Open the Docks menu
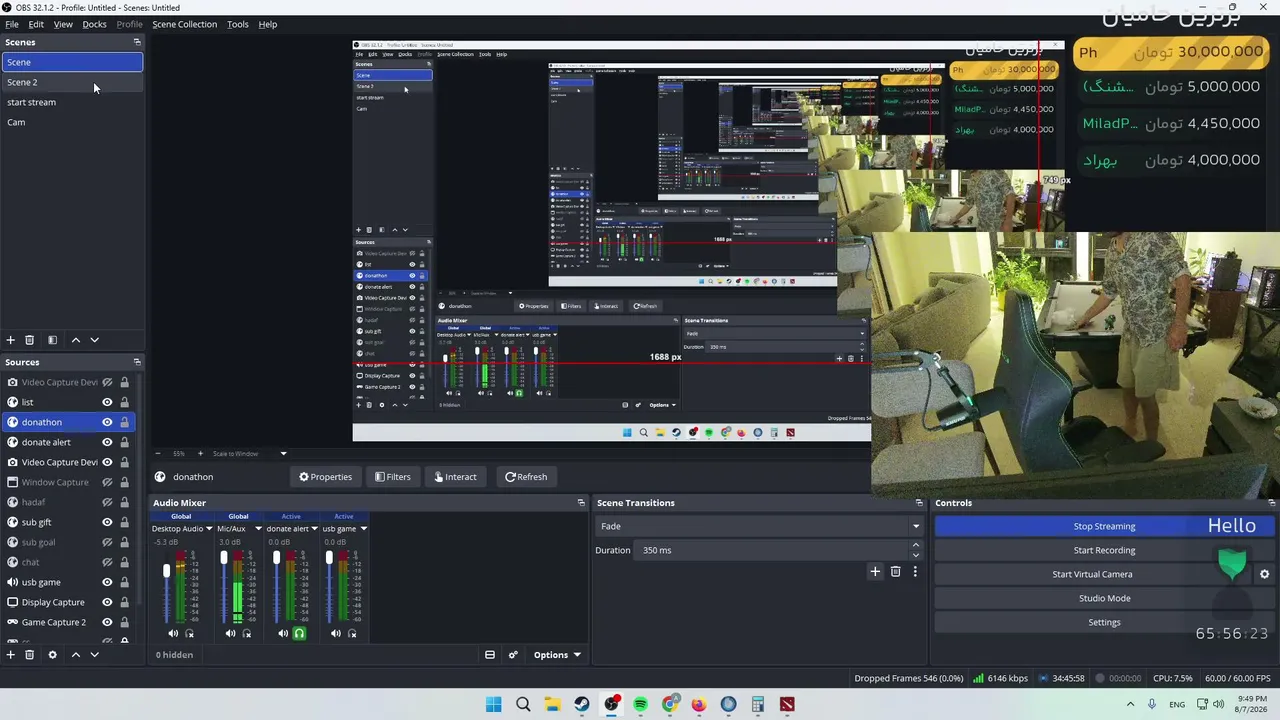 (x=94, y=24)
